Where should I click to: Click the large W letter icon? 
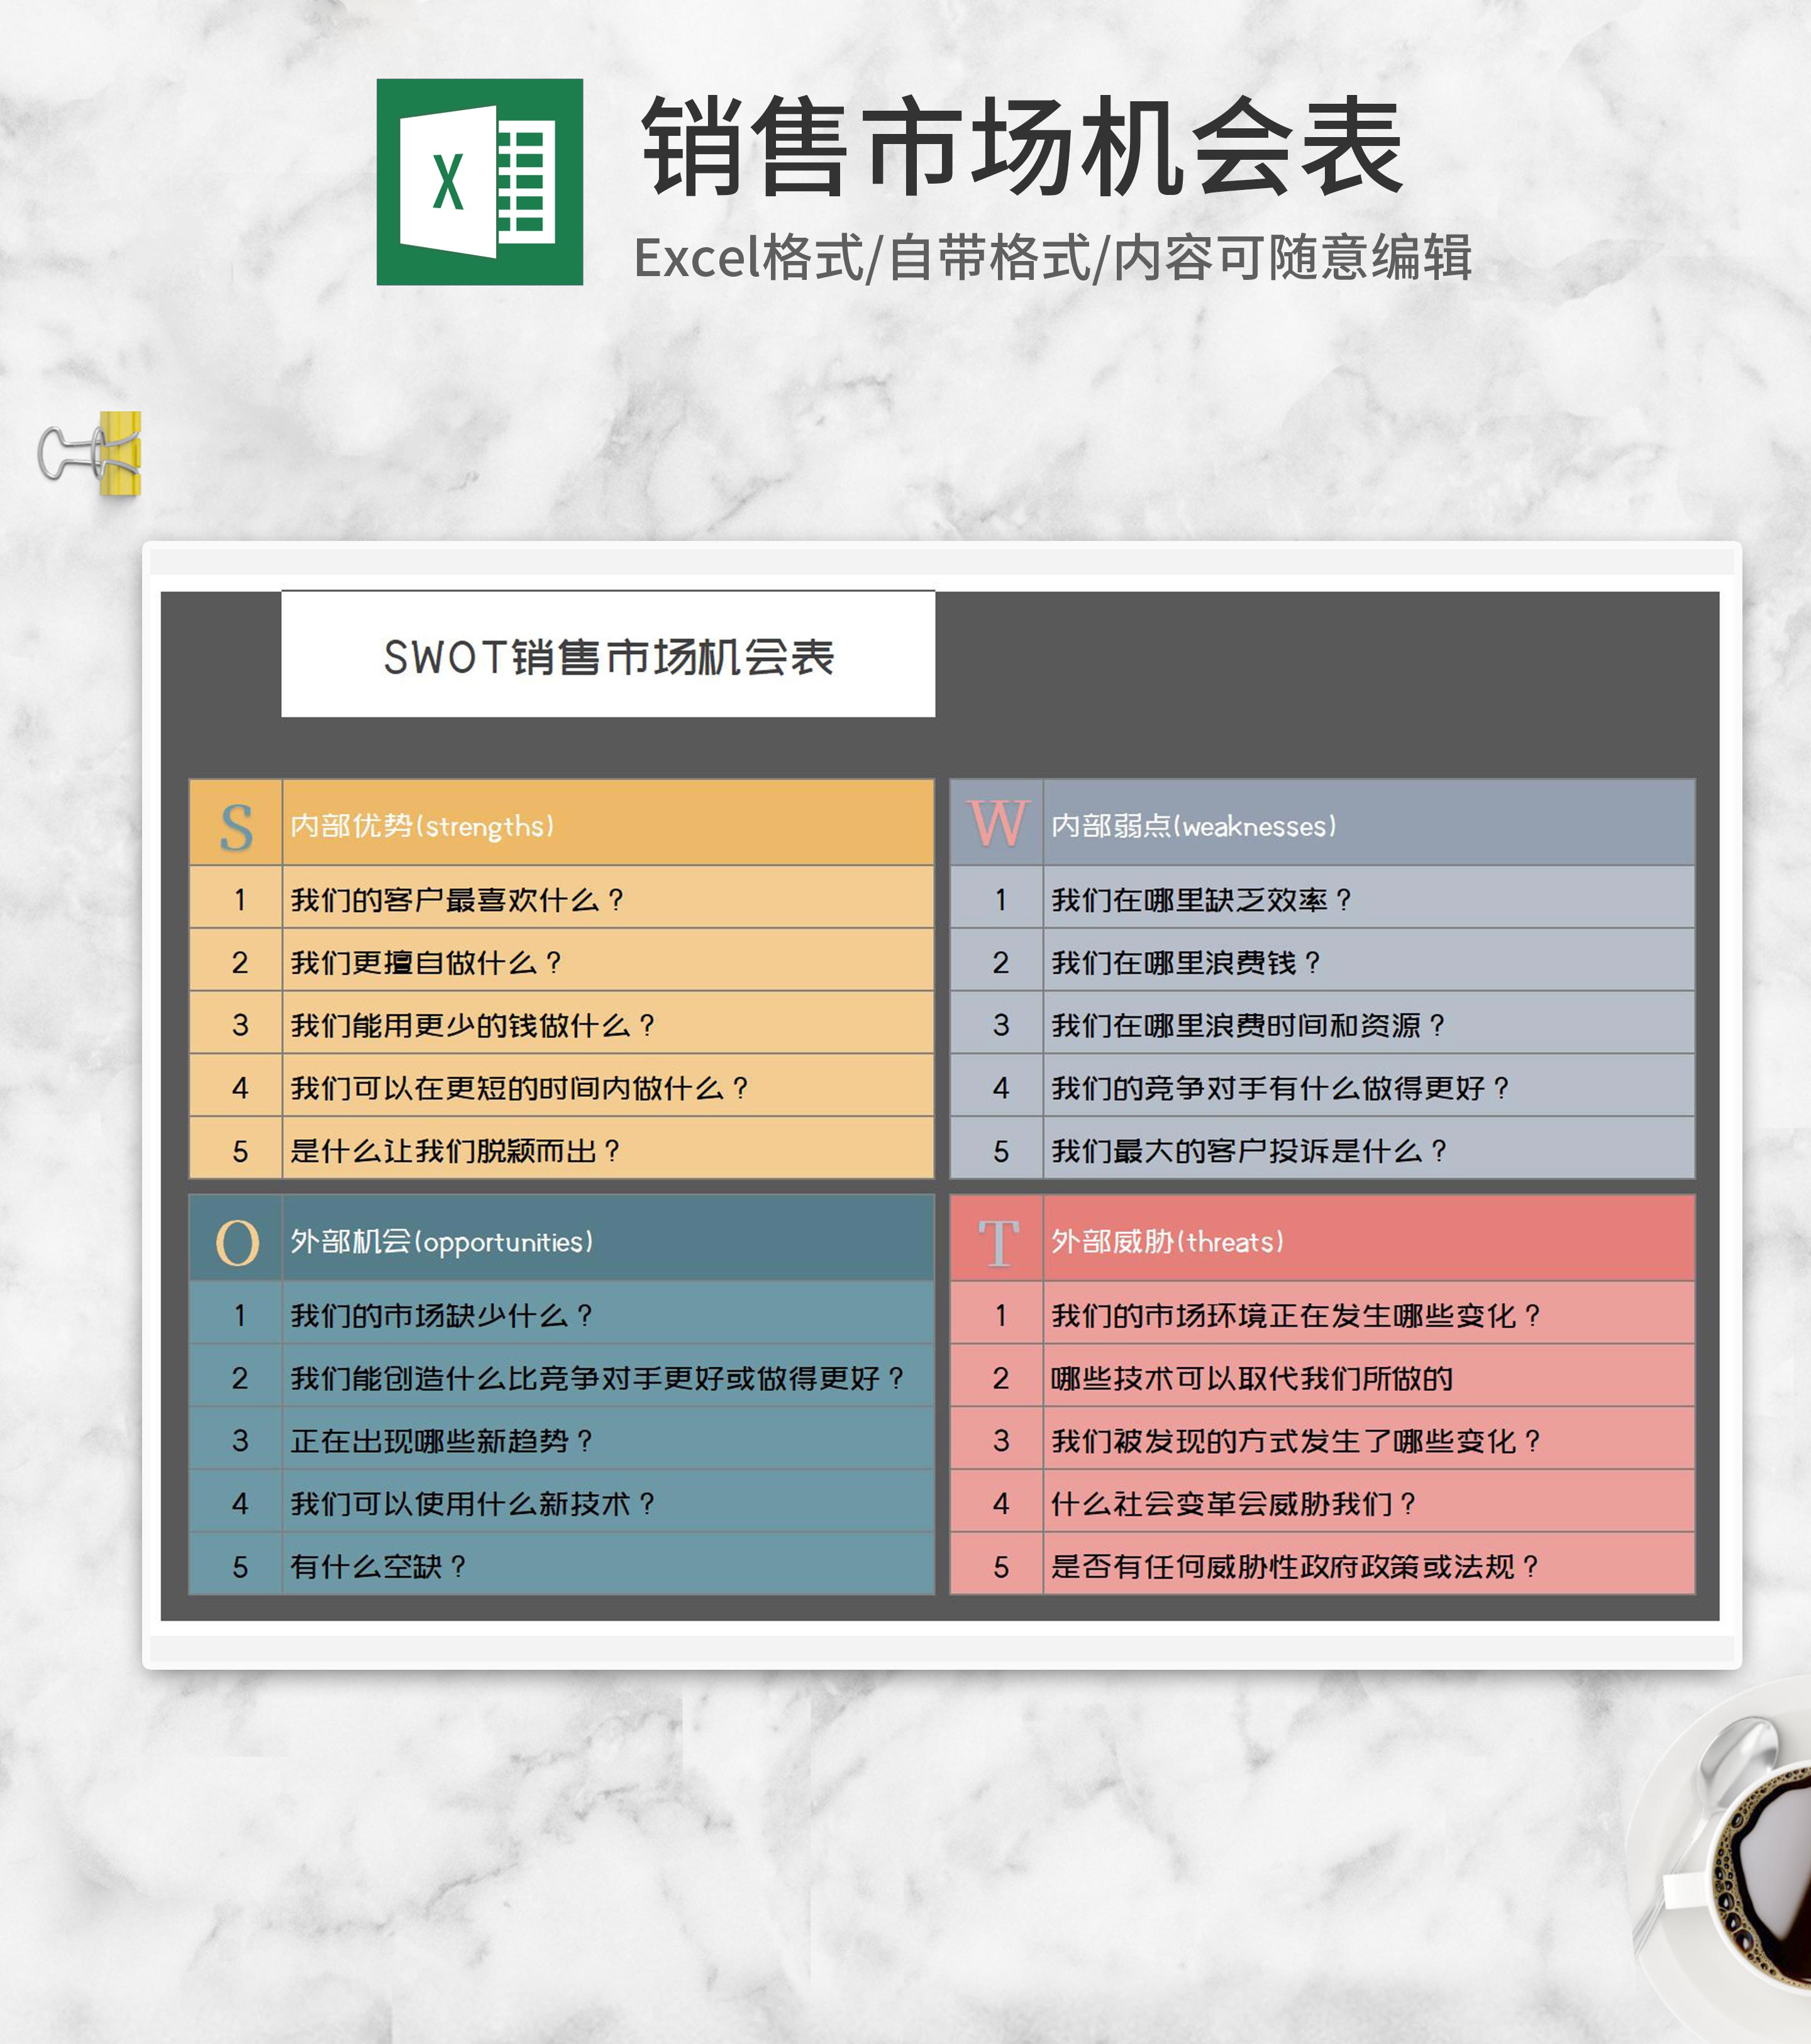(997, 824)
